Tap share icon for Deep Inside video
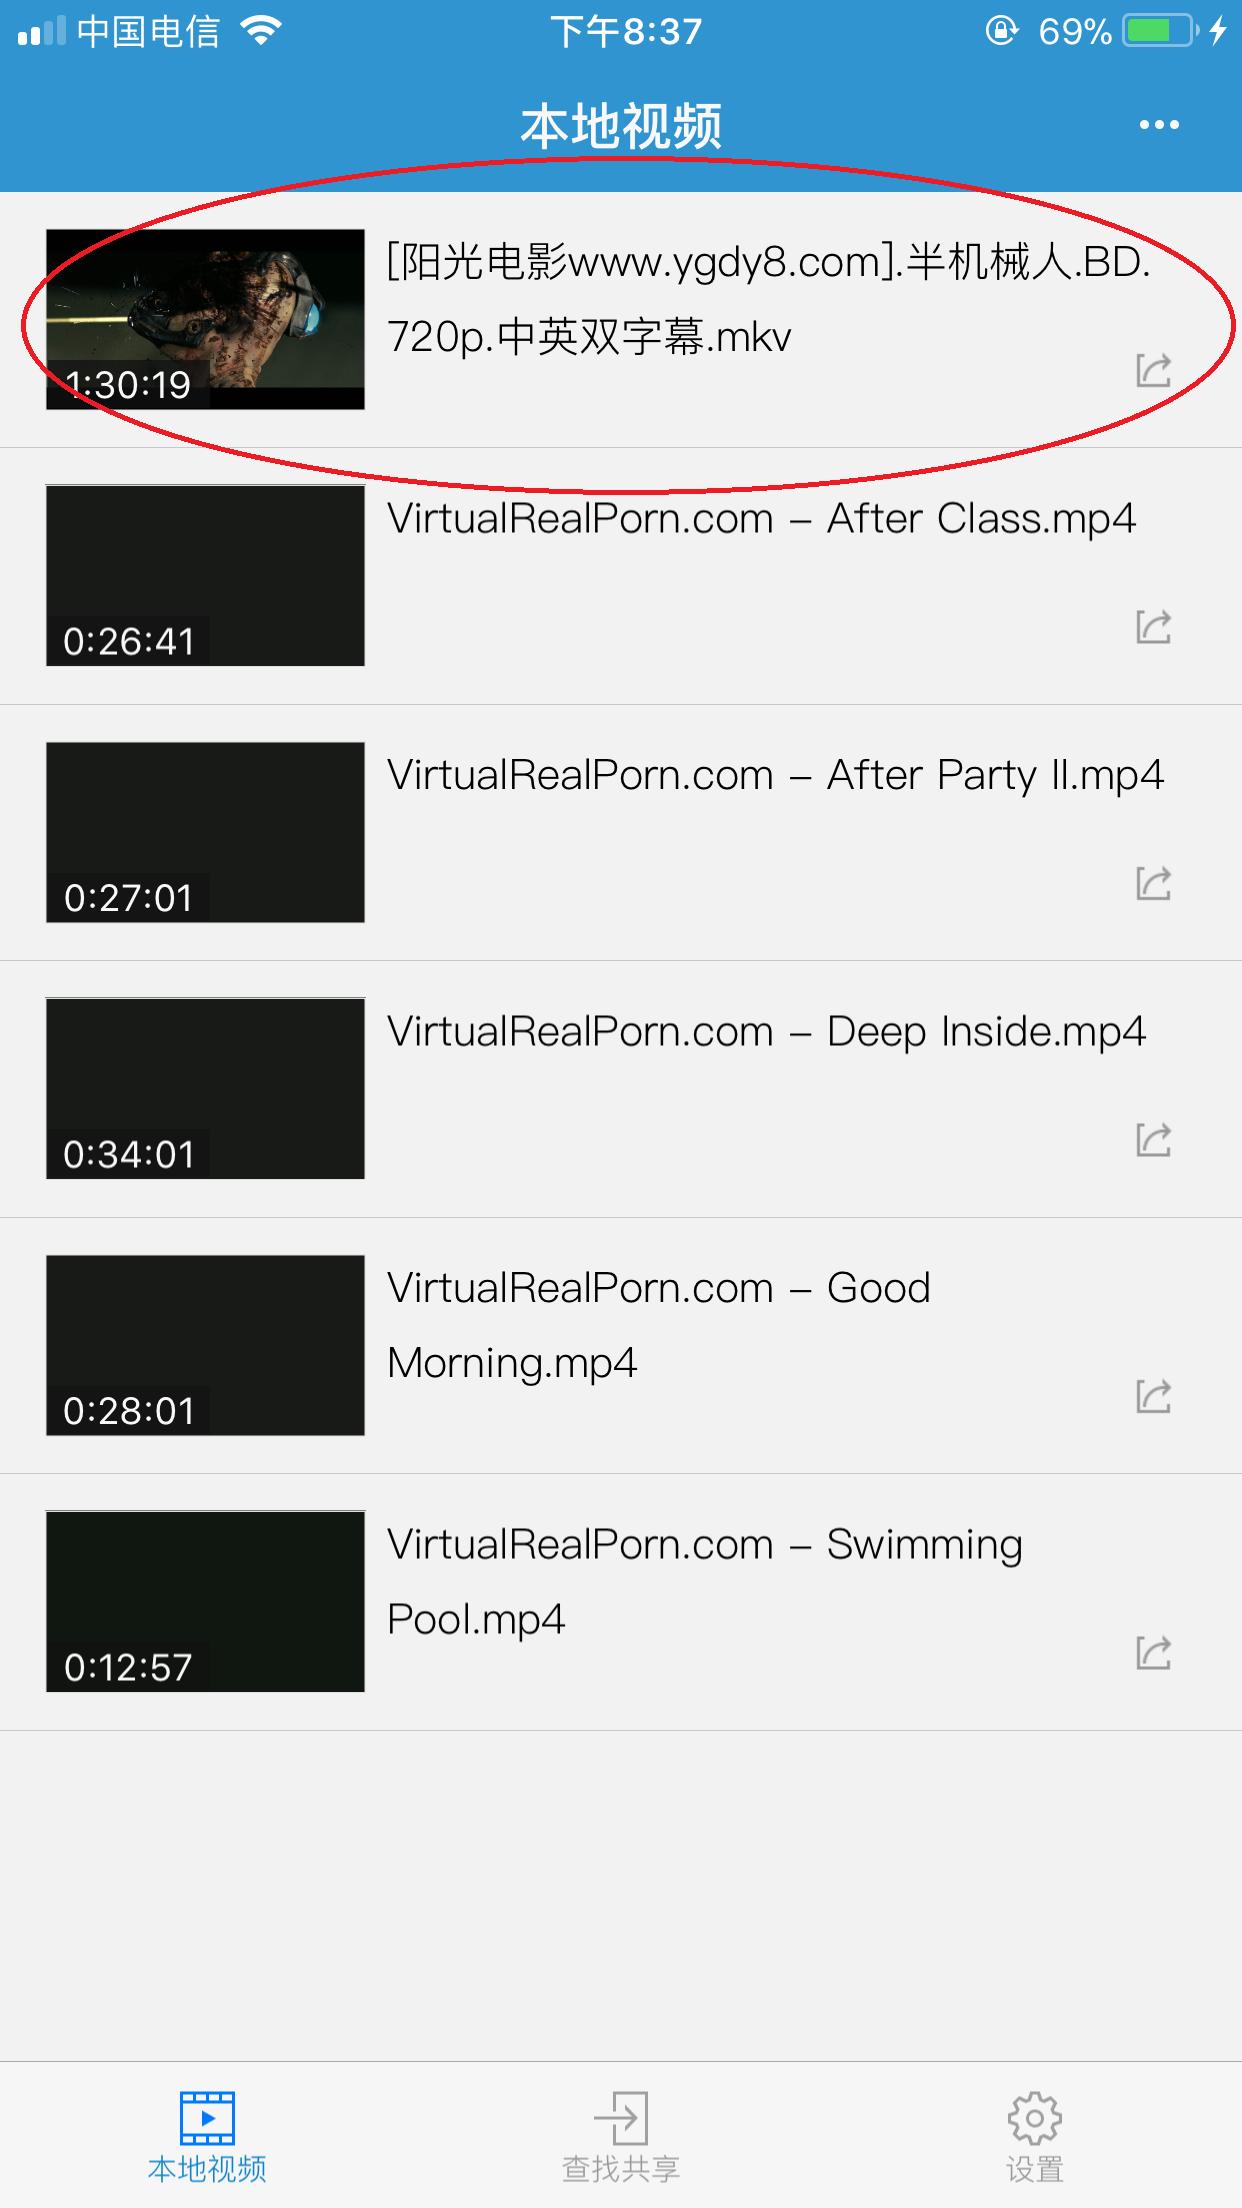 tap(1153, 1140)
